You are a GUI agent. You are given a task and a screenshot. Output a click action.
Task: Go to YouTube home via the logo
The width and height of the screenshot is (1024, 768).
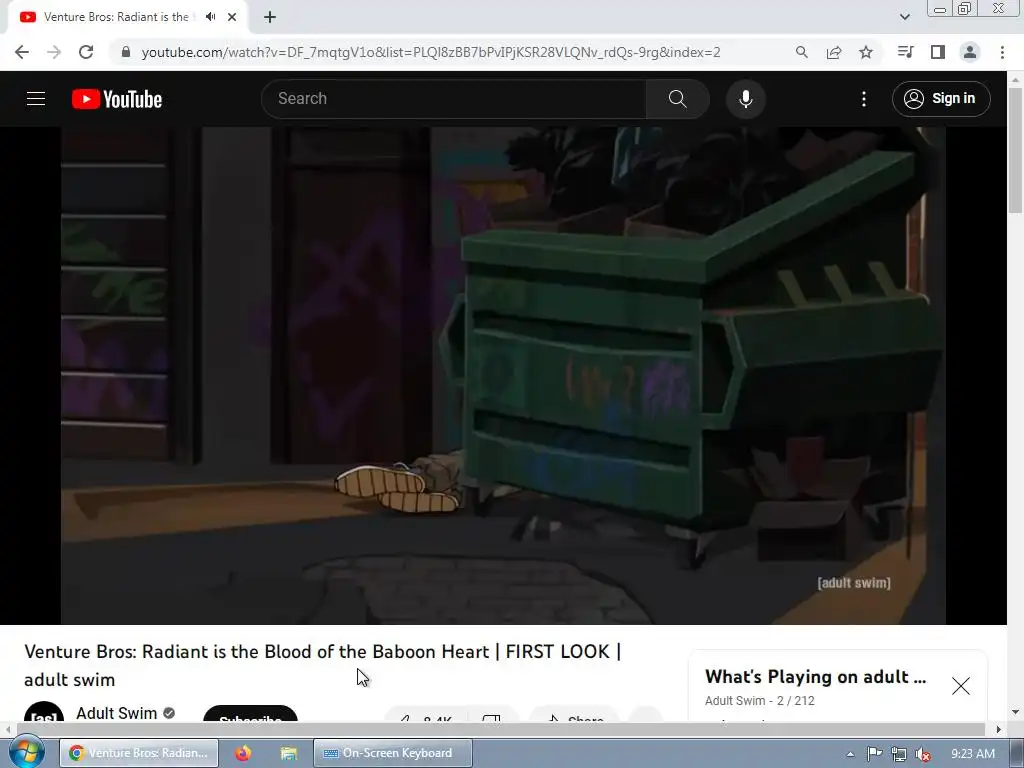(x=117, y=99)
